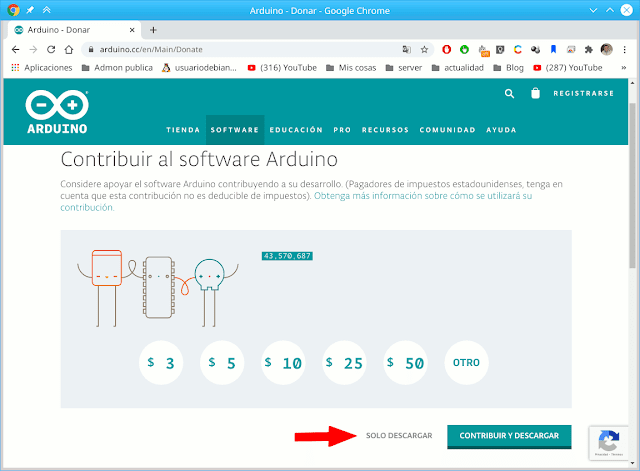Image resolution: width=640 pixels, height=471 pixels.
Task: Click SOLO DESCARGAR
Action: click(x=399, y=435)
